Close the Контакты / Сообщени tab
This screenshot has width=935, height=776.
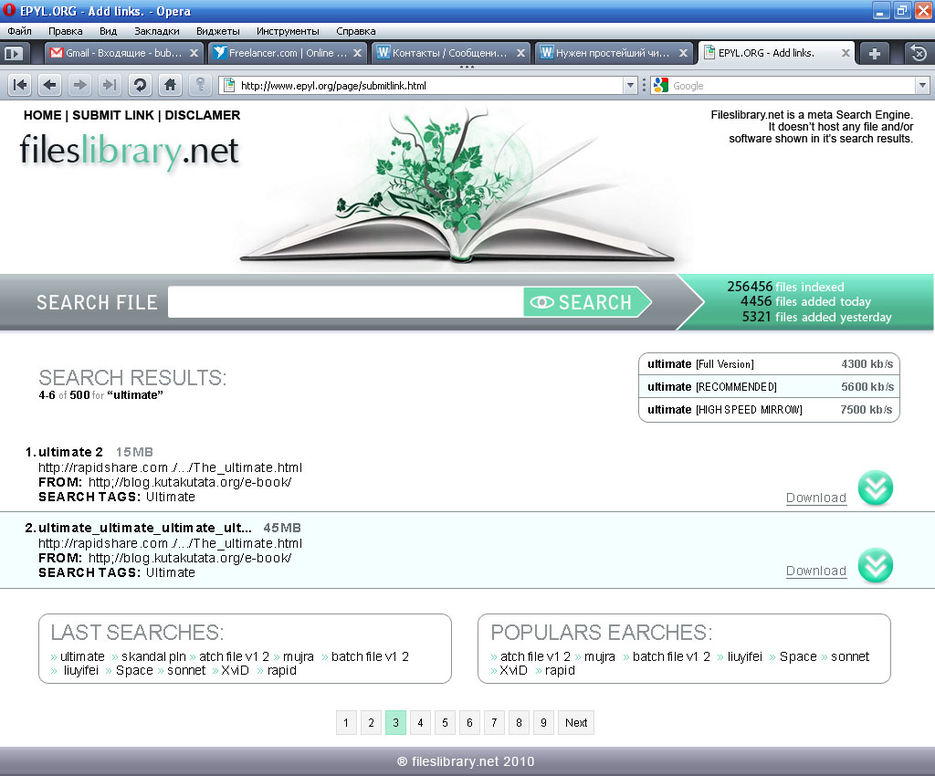click(521, 53)
